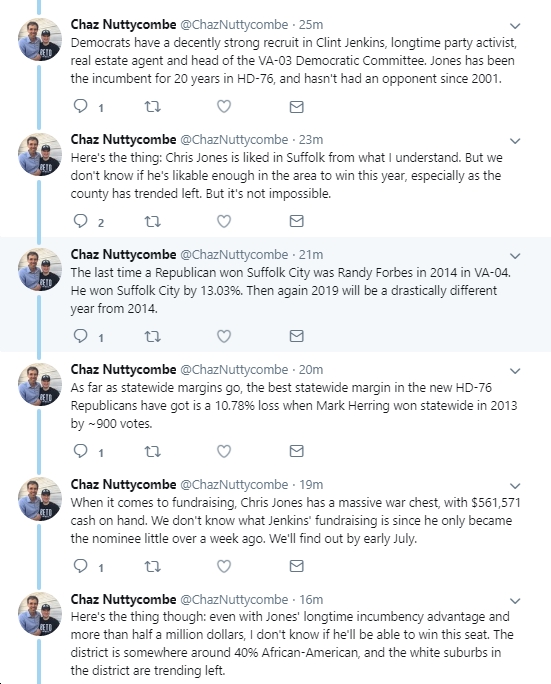Open the 16m timestamp permalink
This screenshot has width=551, height=684.
tap(311, 599)
